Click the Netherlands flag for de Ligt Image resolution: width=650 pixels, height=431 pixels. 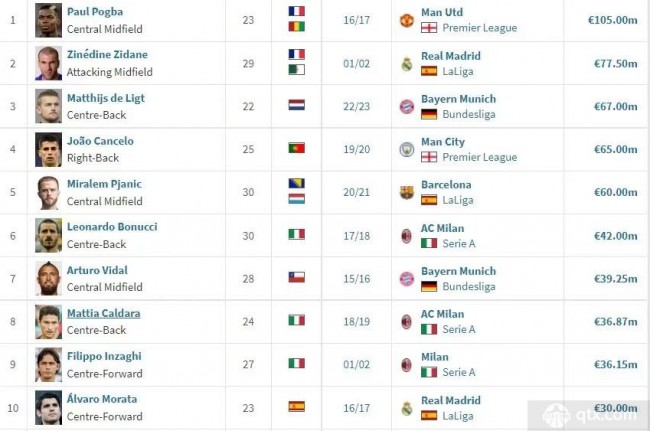[x=297, y=105]
